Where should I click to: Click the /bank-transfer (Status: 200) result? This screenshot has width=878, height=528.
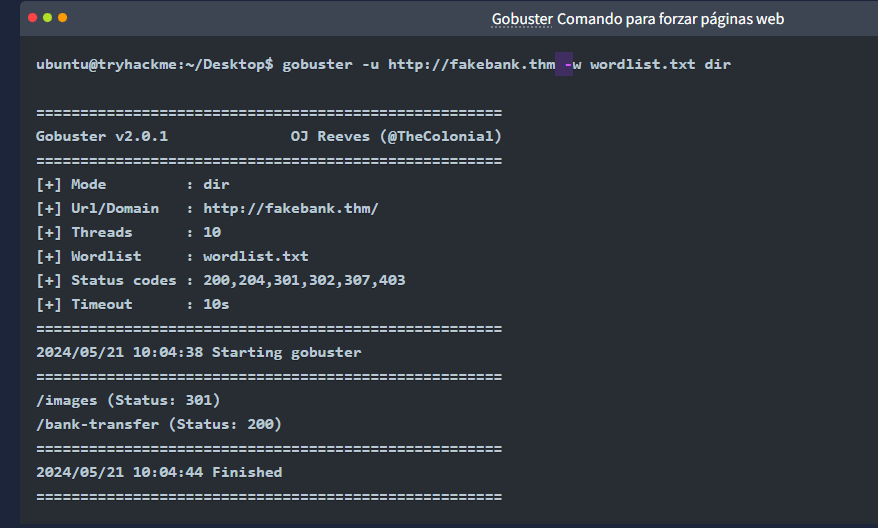click(159, 424)
